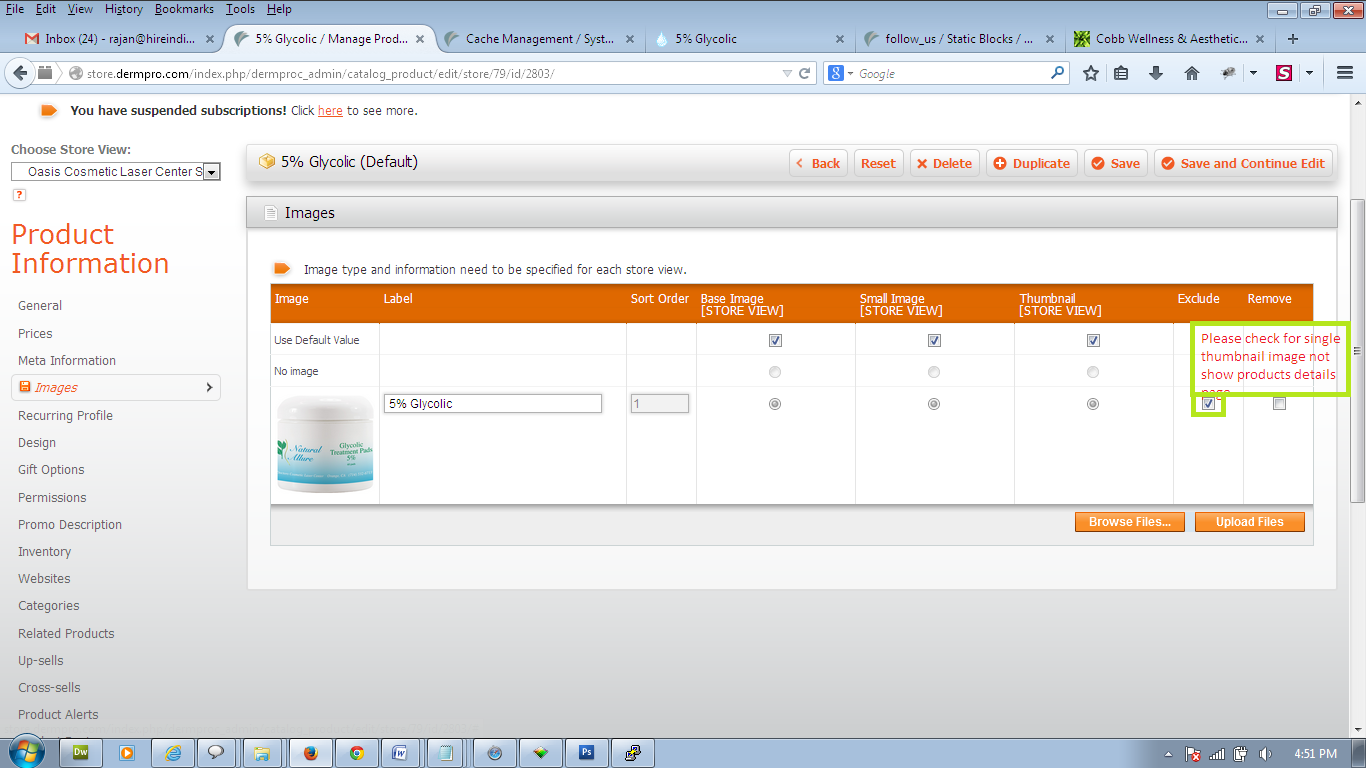Image resolution: width=1366 pixels, height=768 pixels.
Task: Delete the product with Delete button
Action: point(944,163)
